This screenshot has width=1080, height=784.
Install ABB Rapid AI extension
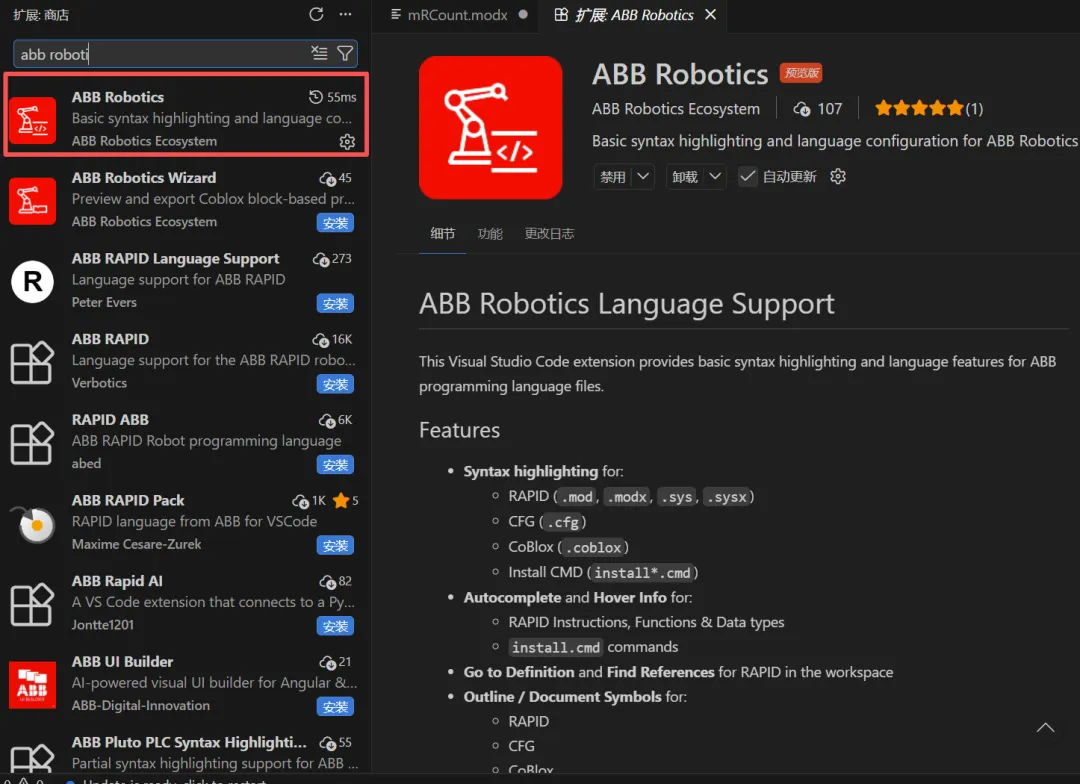point(335,626)
